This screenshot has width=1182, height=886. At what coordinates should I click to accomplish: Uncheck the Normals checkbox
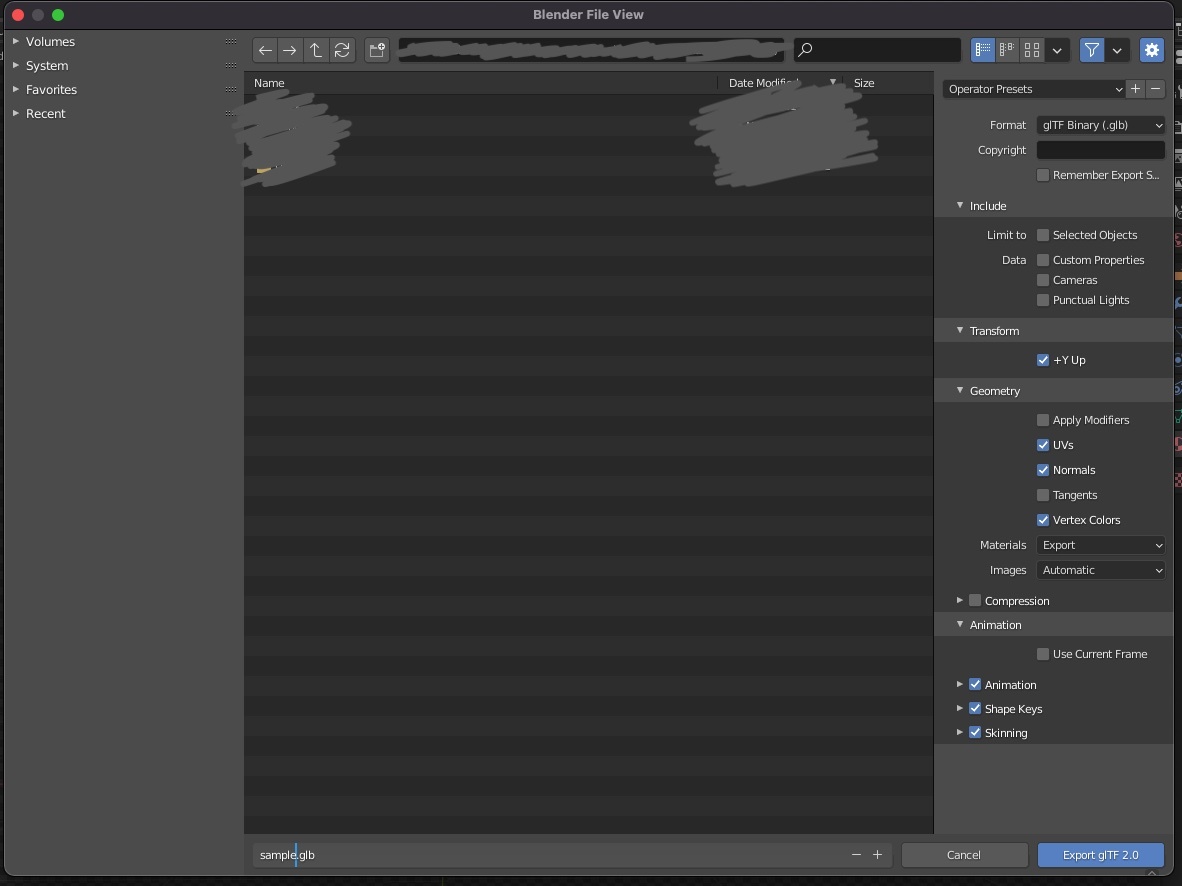pyautogui.click(x=1043, y=470)
